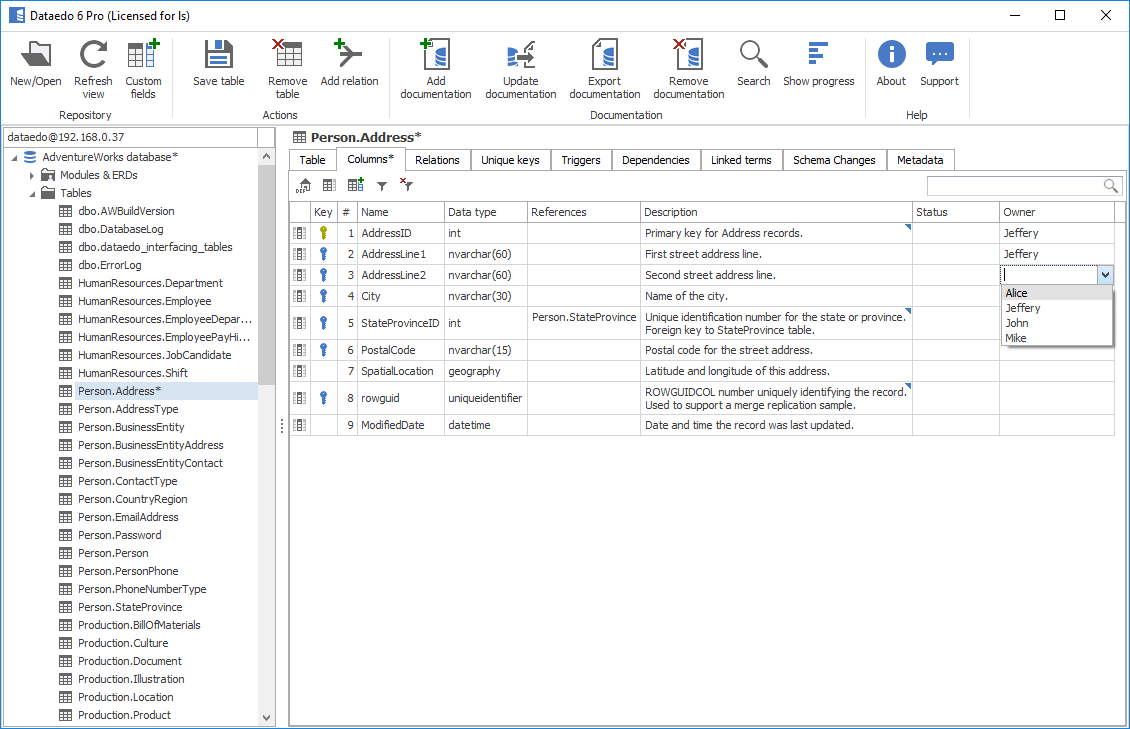
Task: Open the Export documentation tool
Action: point(604,57)
